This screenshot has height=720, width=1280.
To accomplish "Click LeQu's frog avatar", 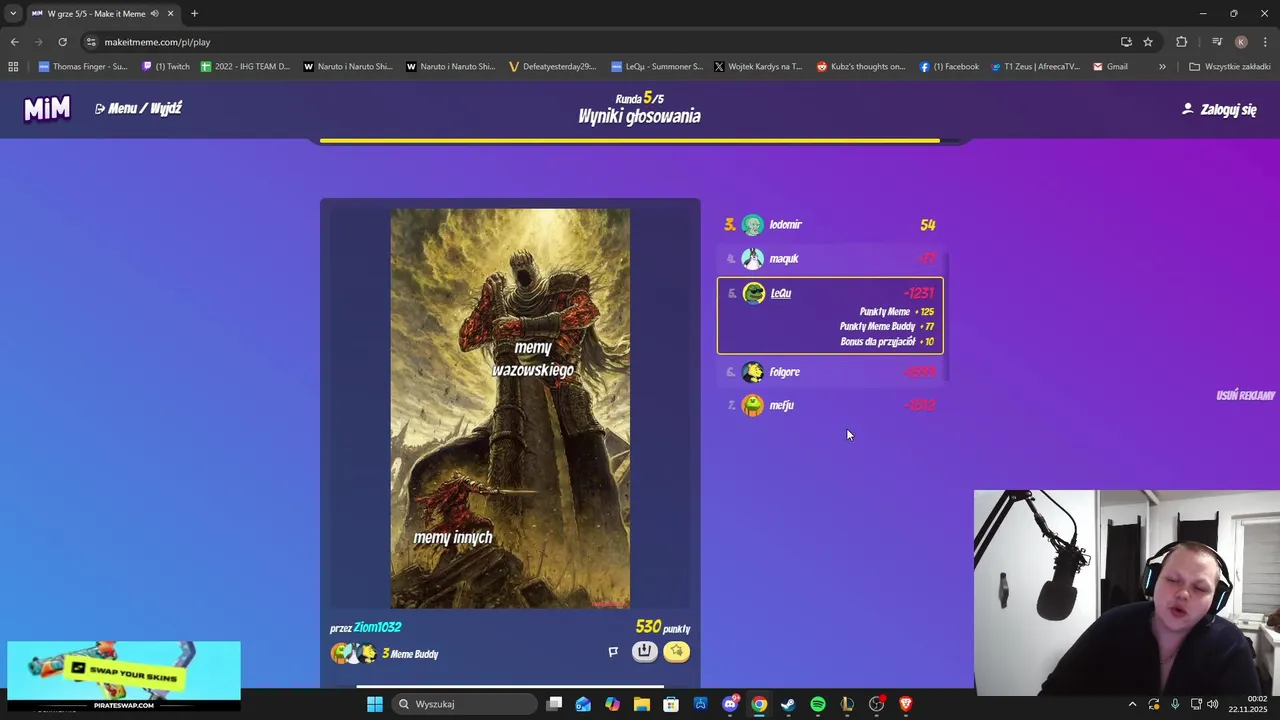I will 754,293.
